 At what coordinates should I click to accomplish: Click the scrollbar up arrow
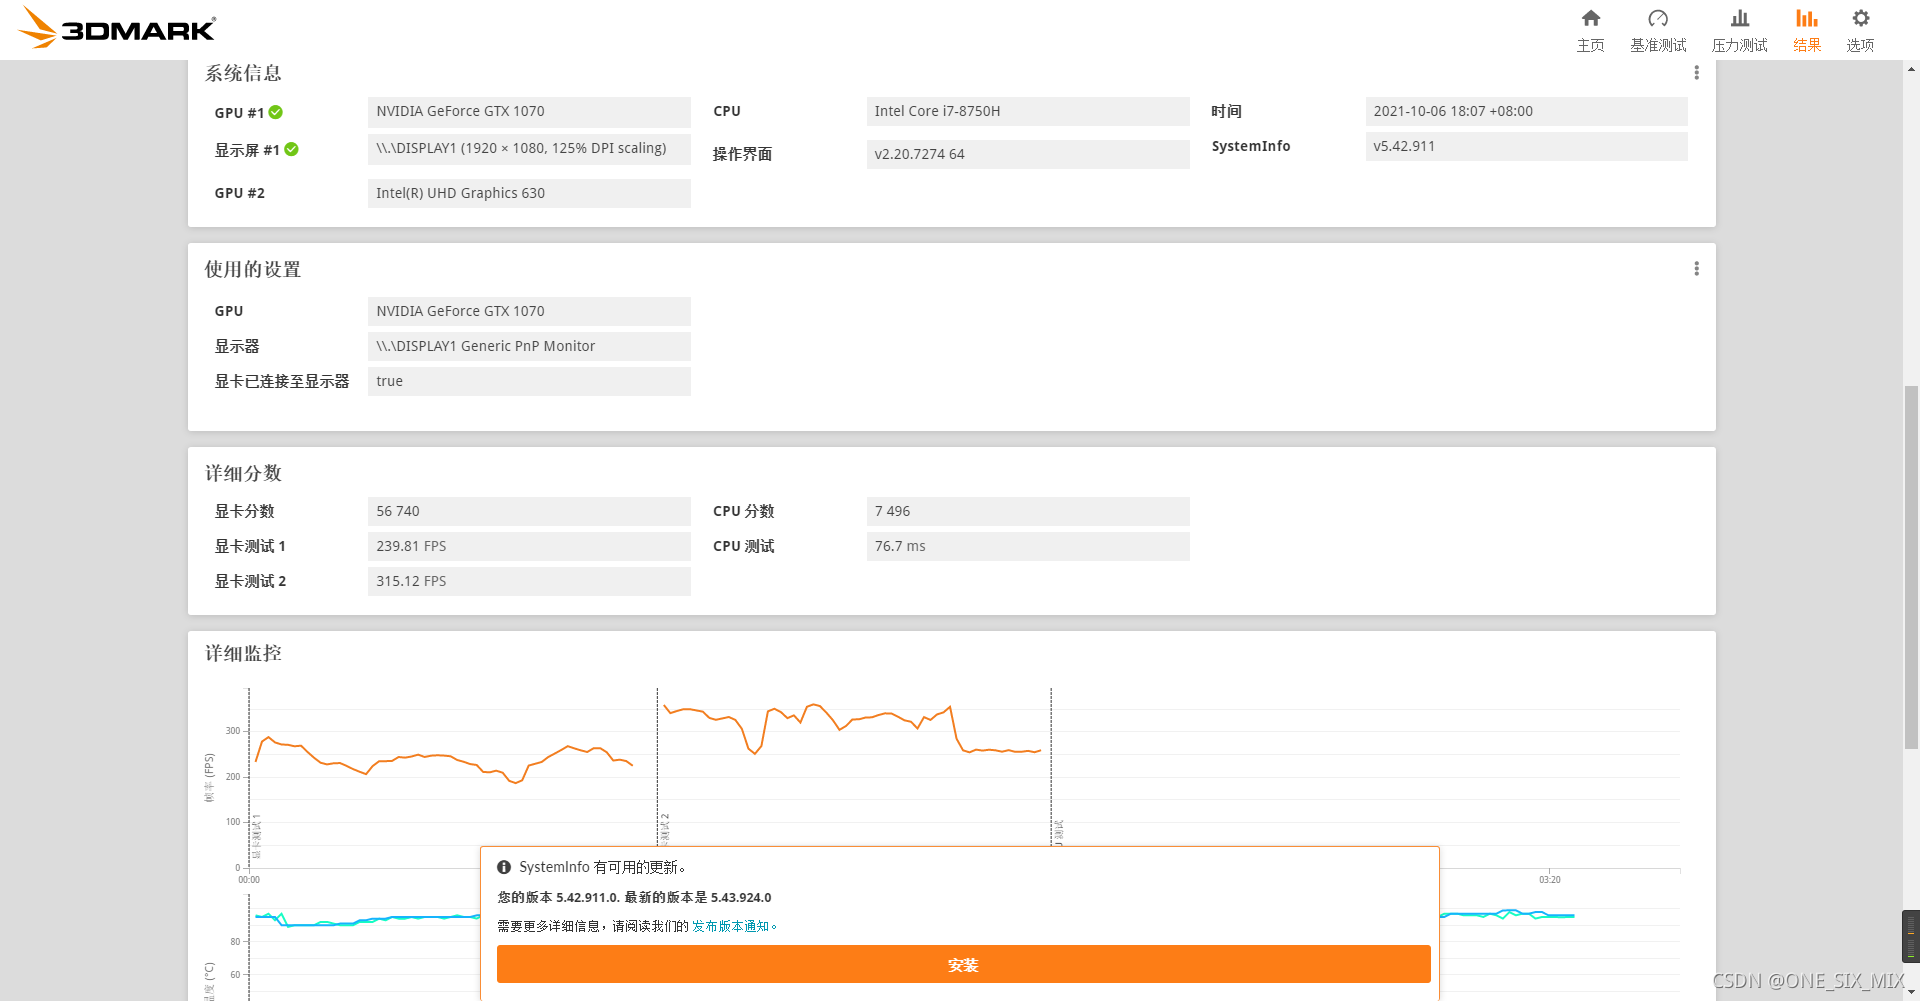click(x=1911, y=69)
